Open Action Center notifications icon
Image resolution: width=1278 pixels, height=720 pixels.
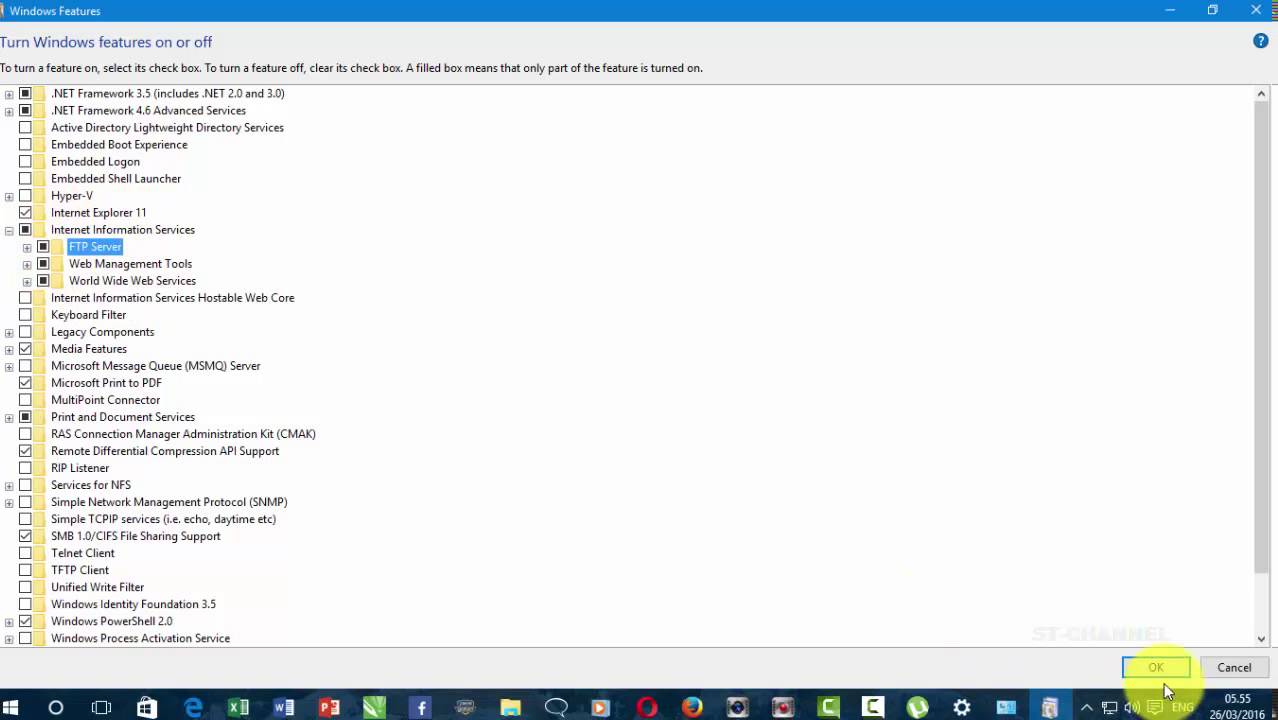click(1155, 707)
